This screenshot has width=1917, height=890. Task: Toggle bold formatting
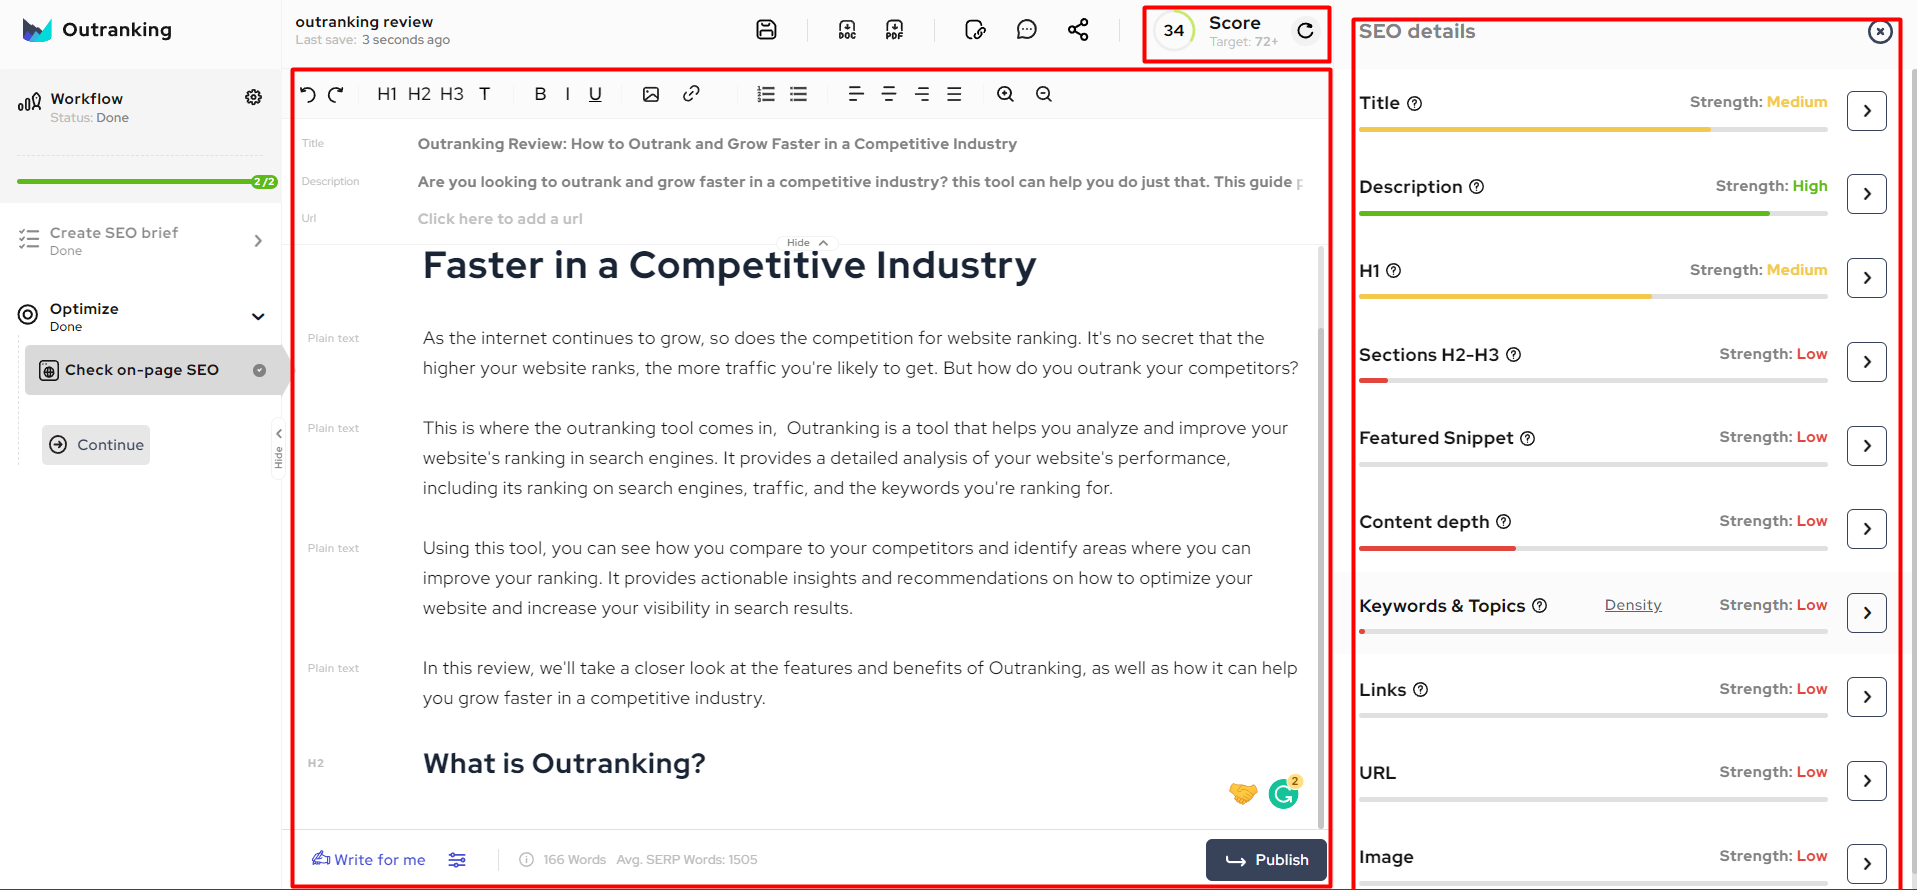[540, 94]
